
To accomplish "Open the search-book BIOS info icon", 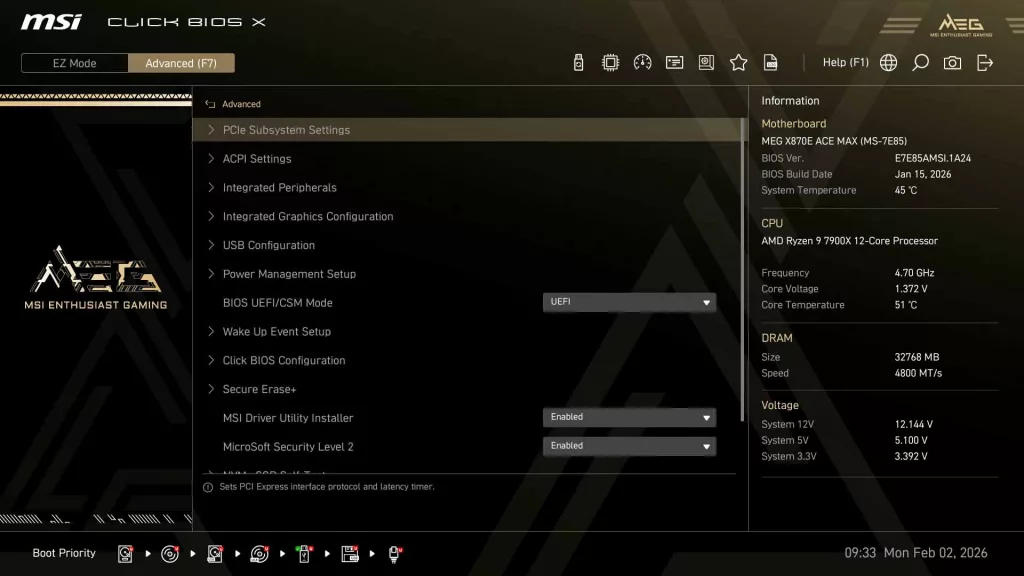I will coord(706,62).
